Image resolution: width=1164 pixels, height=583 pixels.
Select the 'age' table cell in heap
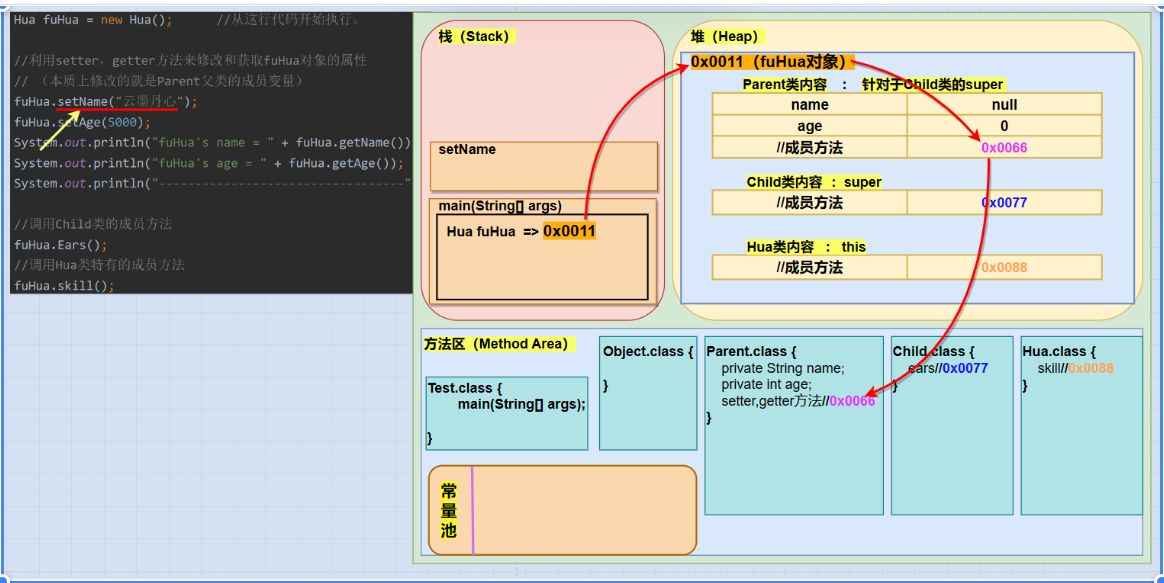[x=809, y=126]
